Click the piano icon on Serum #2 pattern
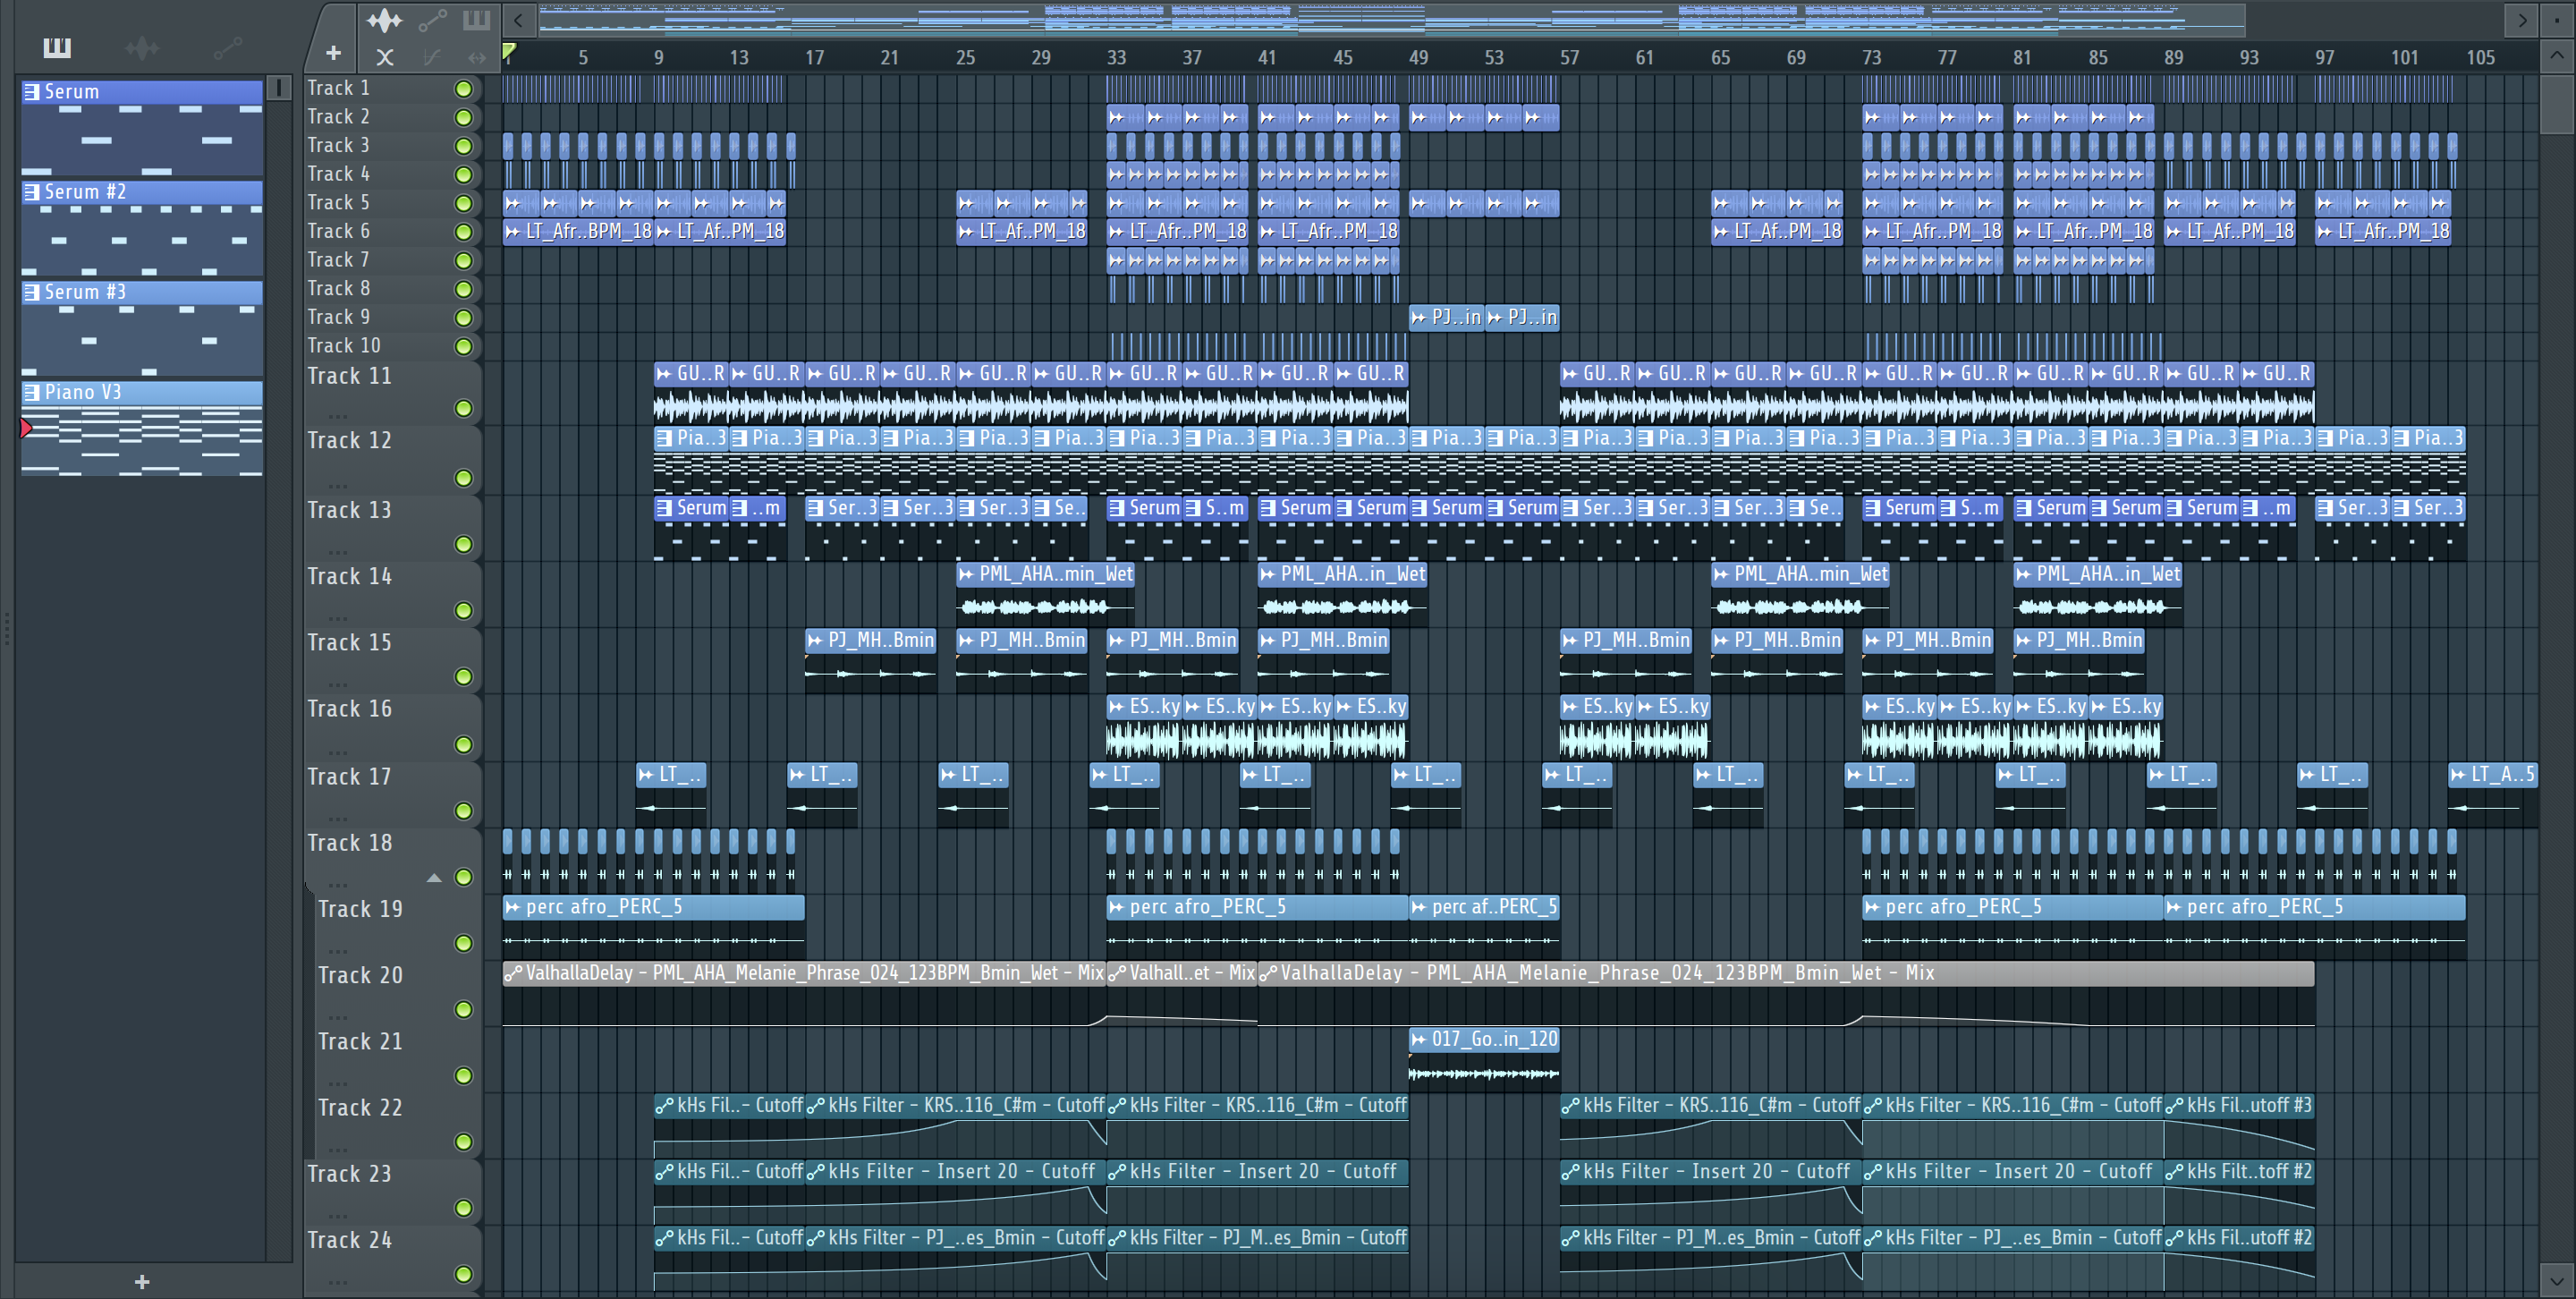 pos(32,192)
